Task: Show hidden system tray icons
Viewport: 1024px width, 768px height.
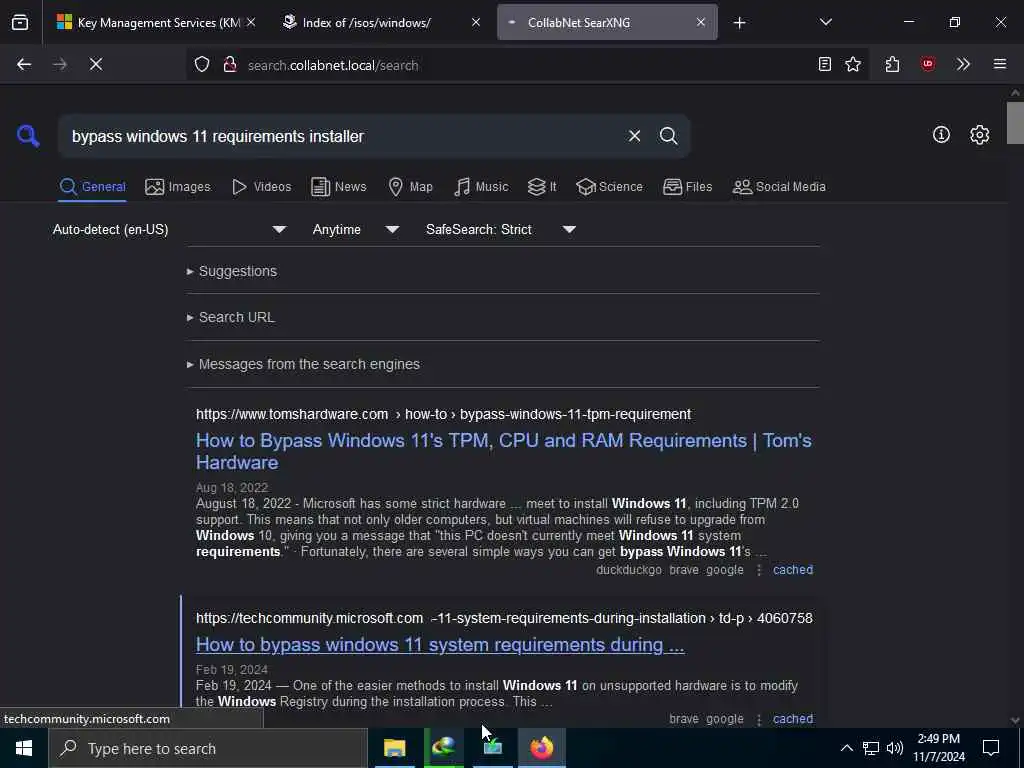Action: pyautogui.click(x=846, y=748)
